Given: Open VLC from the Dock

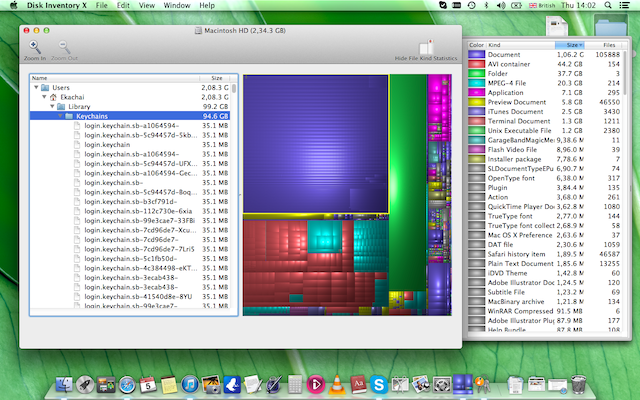Looking at the screenshot, I should 337,384.
